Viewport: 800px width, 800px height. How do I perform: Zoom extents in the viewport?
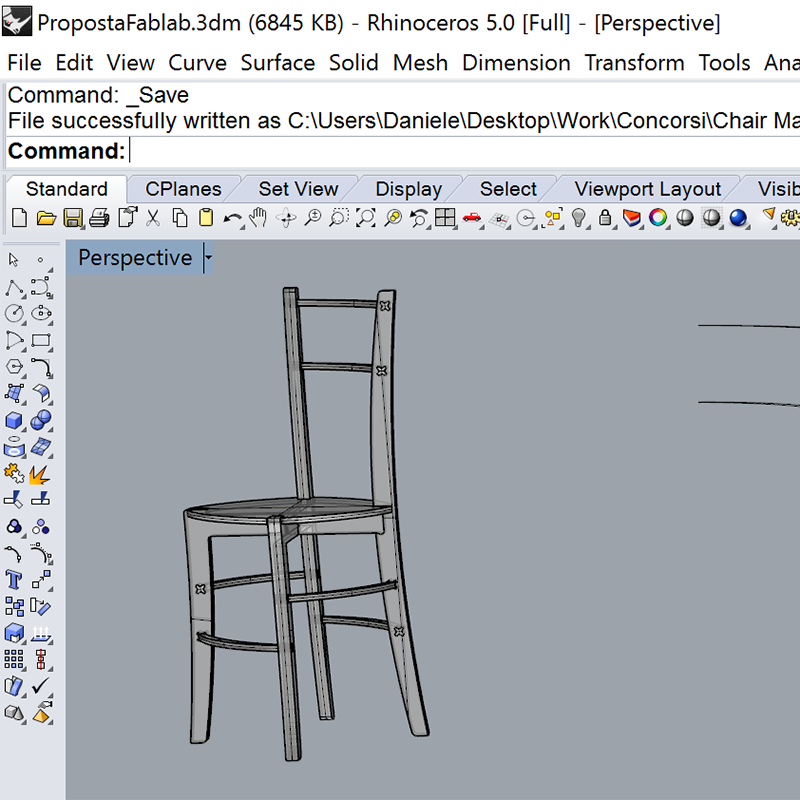click(366, 218)
